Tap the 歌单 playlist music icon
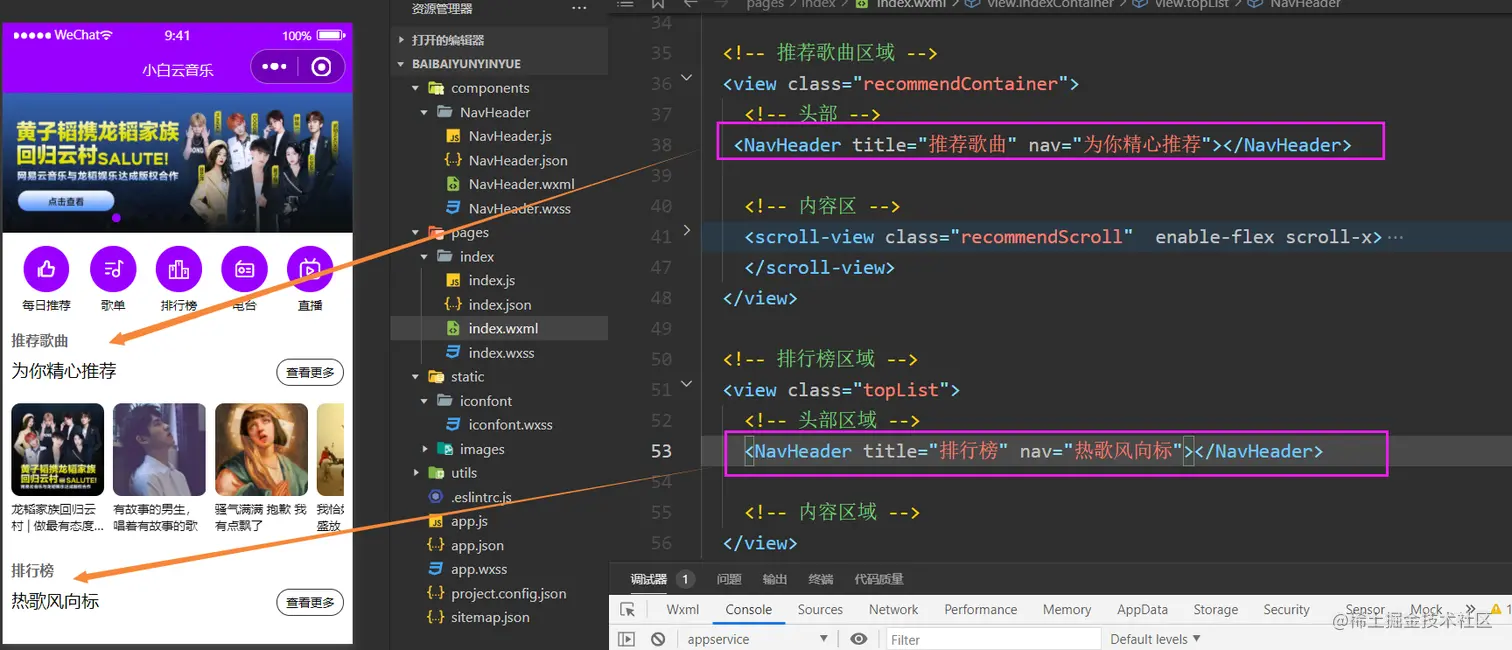Viewport: 1512px width, 650px height. [x=113, y=268]
